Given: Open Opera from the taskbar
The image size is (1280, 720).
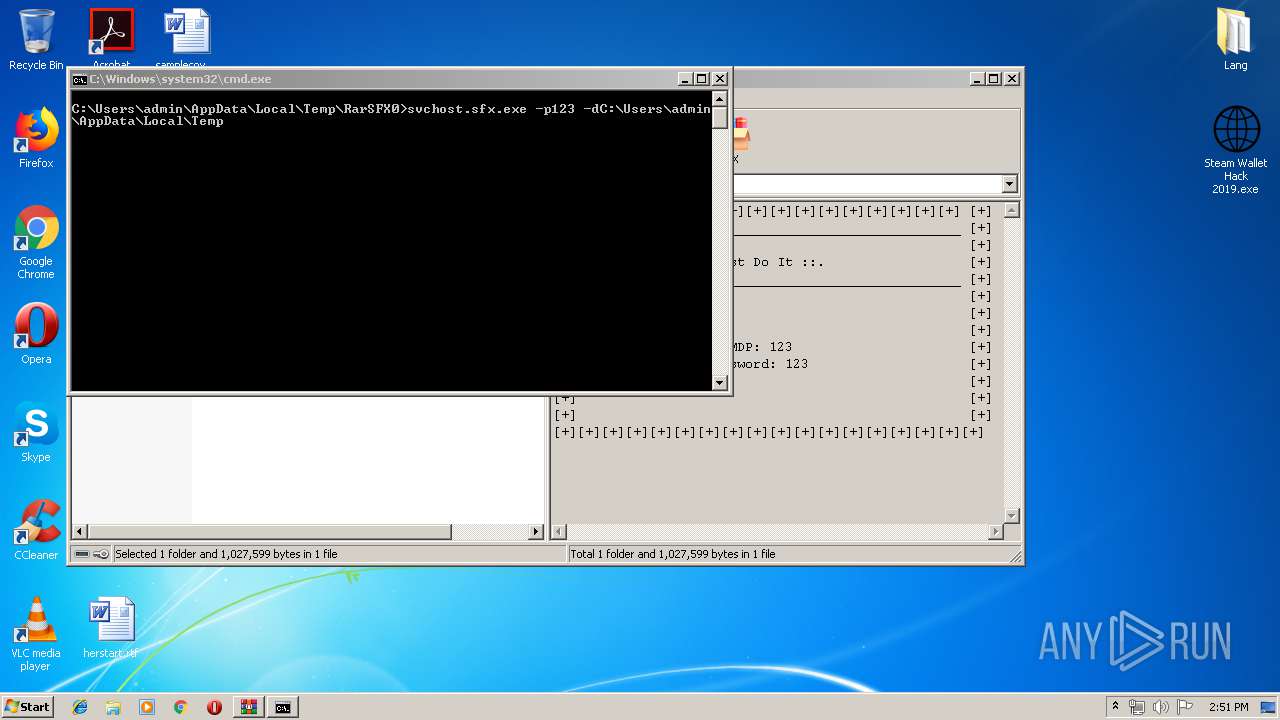Looking at the screenshot, I should tap(214, 707).
